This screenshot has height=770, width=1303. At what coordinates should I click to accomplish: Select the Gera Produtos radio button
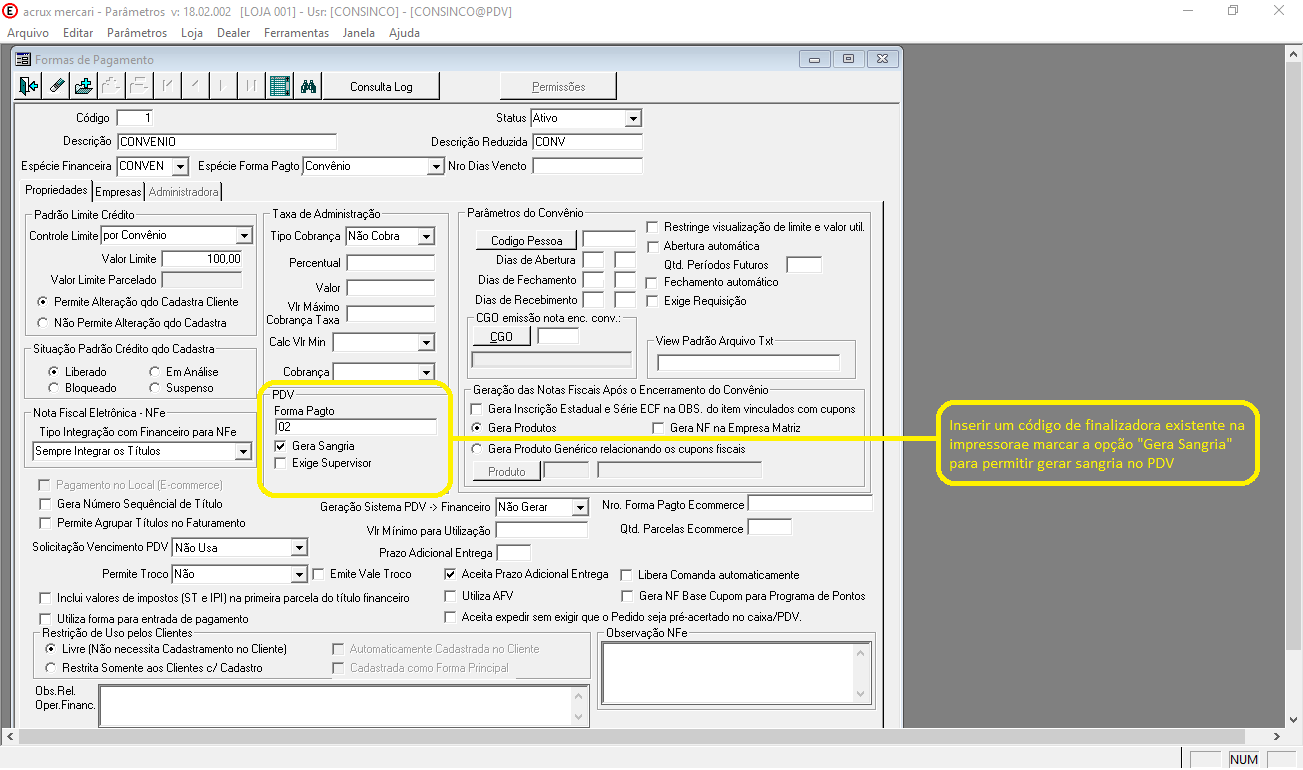[x=477, y=428]
